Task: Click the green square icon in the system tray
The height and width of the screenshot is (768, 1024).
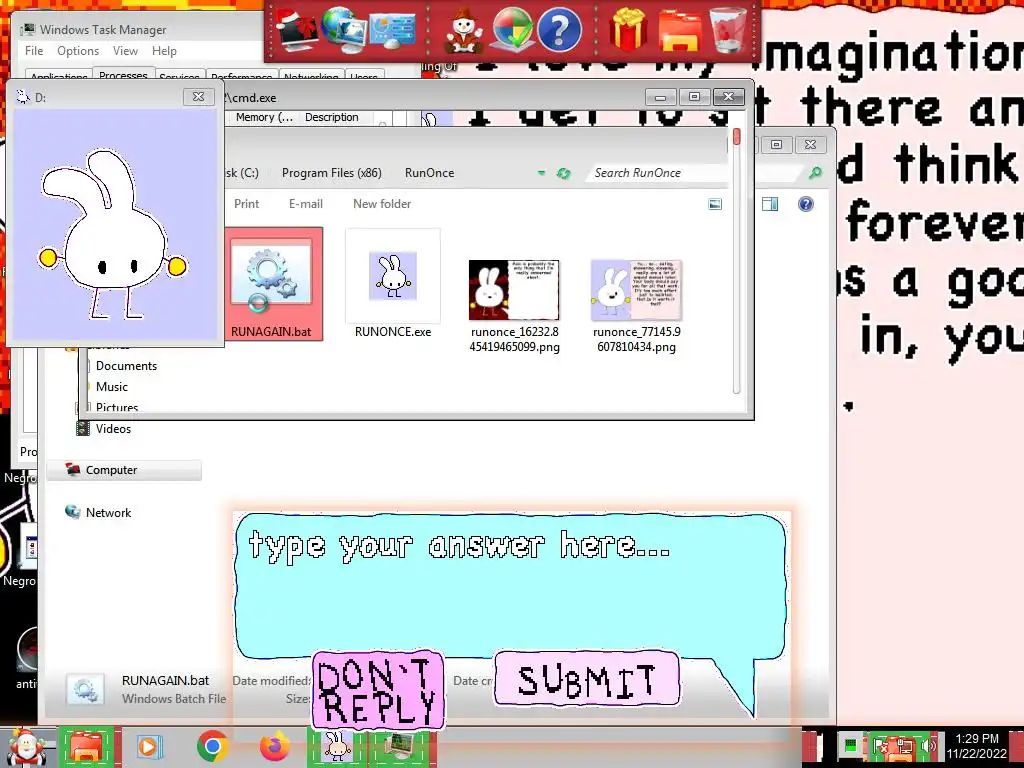Action: (850, 745)
